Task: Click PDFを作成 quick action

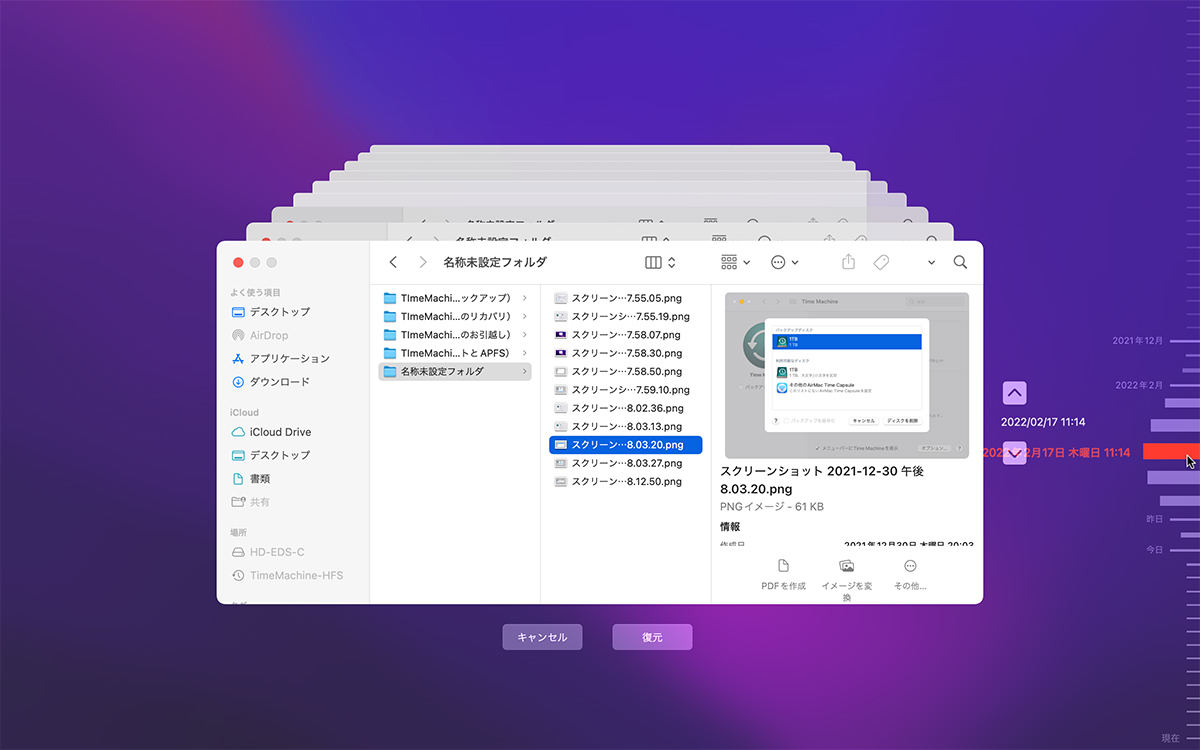Action: tap(783, 575)
